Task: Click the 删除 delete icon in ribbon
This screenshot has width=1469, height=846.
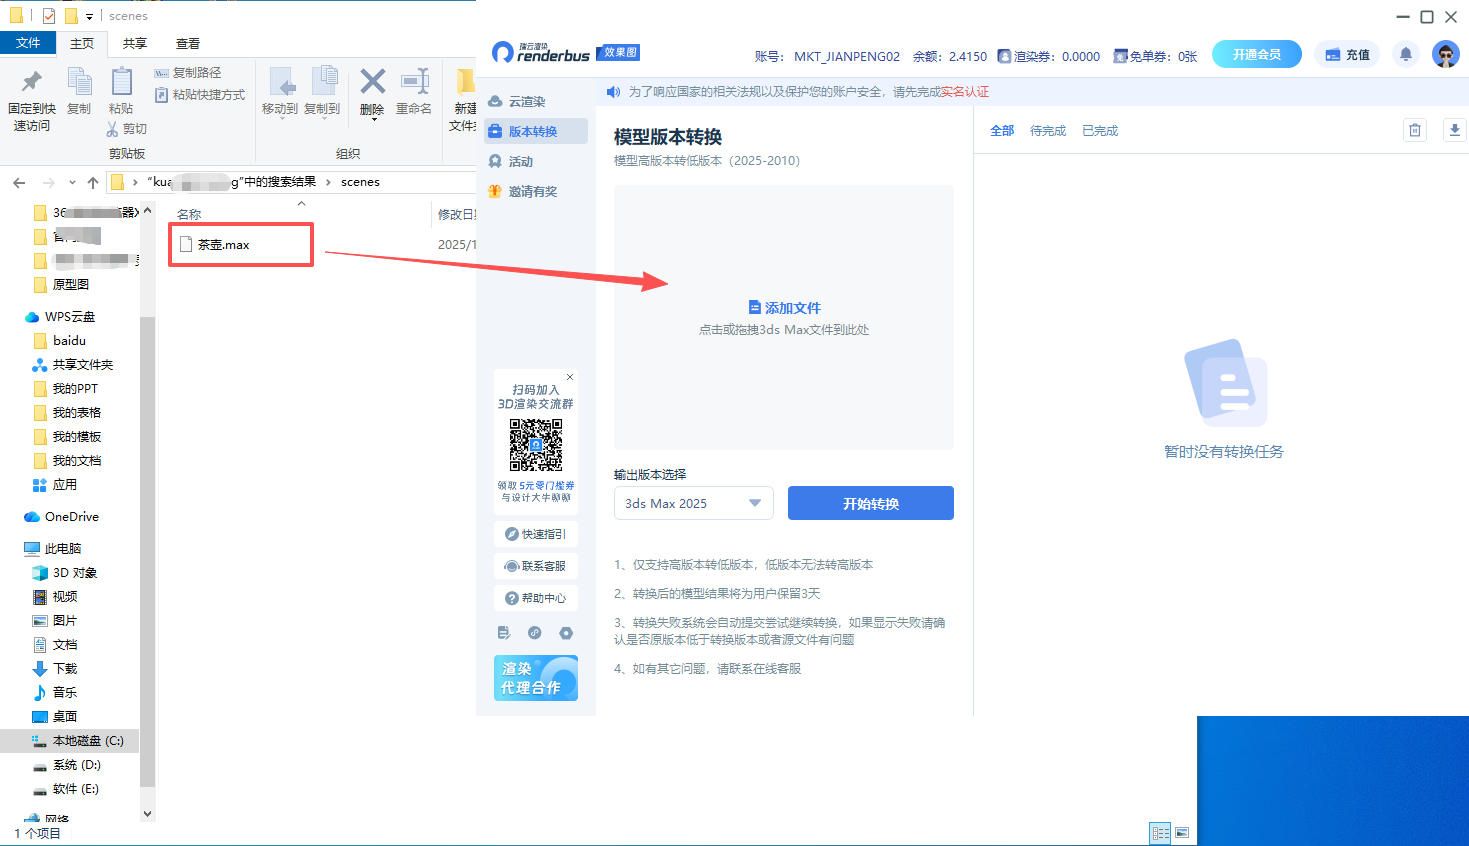Action: click(372, 91)
